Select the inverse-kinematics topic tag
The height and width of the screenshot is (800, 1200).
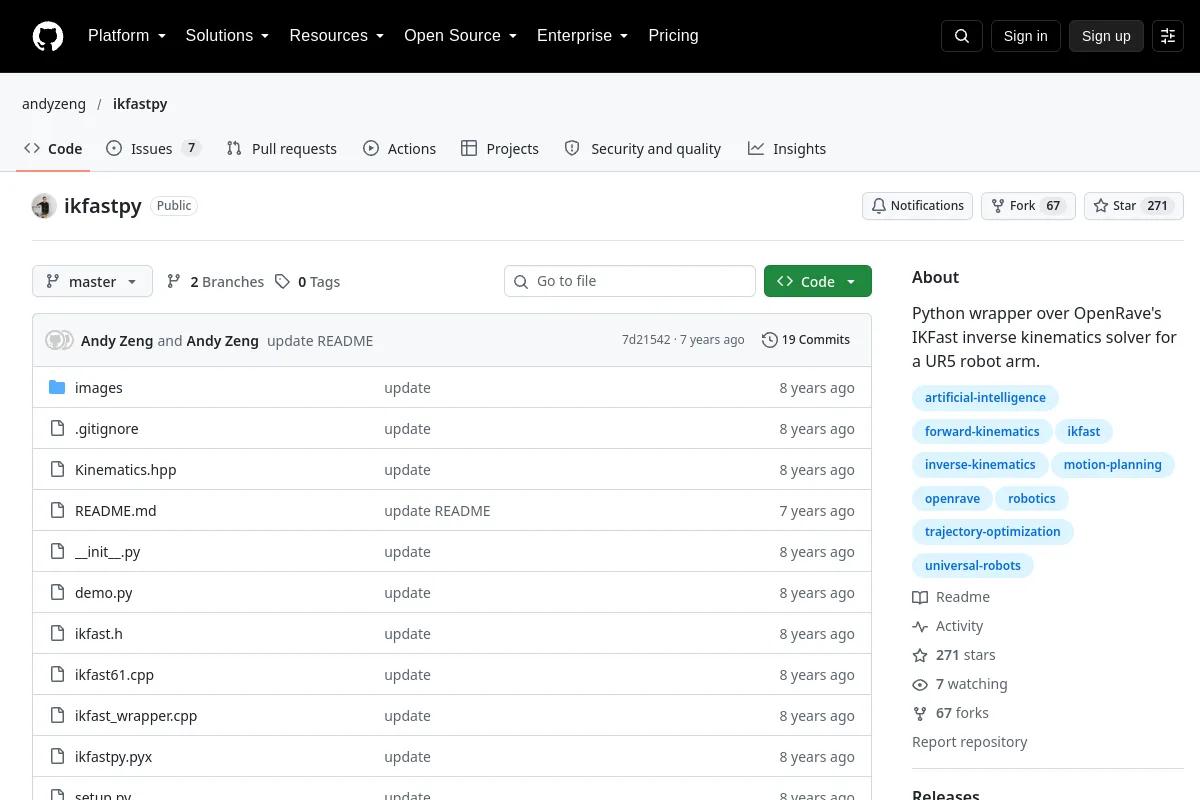point(980,465)
